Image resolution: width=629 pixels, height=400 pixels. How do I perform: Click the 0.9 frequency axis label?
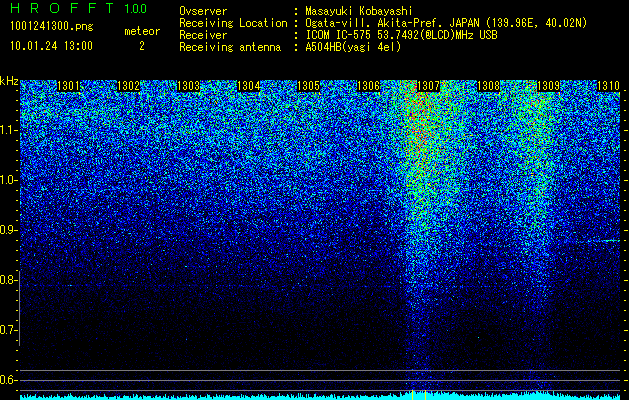pos(8,230)
